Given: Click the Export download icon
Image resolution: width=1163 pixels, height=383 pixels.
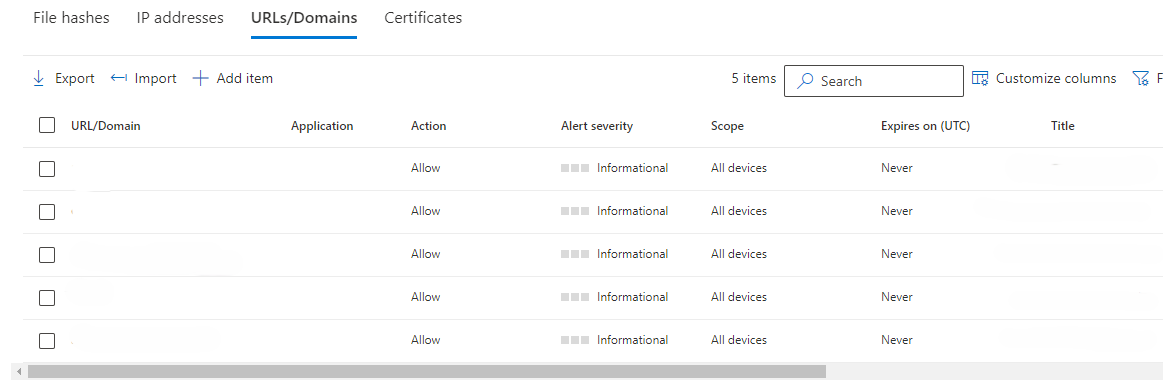Looking at the screenshot, I should pos(39,78).
